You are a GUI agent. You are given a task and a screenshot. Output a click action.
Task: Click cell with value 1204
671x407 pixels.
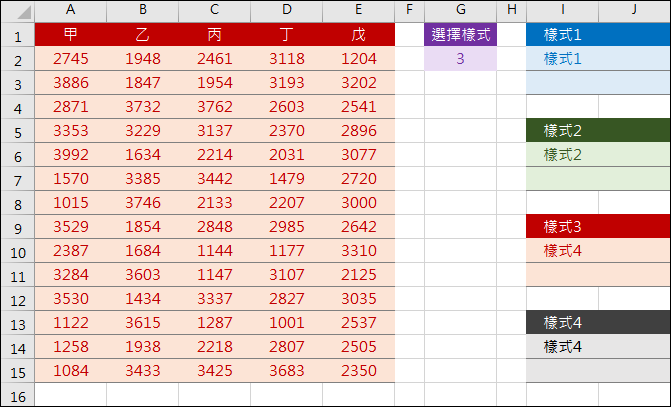pyautogui.click(x=359, y=59)
